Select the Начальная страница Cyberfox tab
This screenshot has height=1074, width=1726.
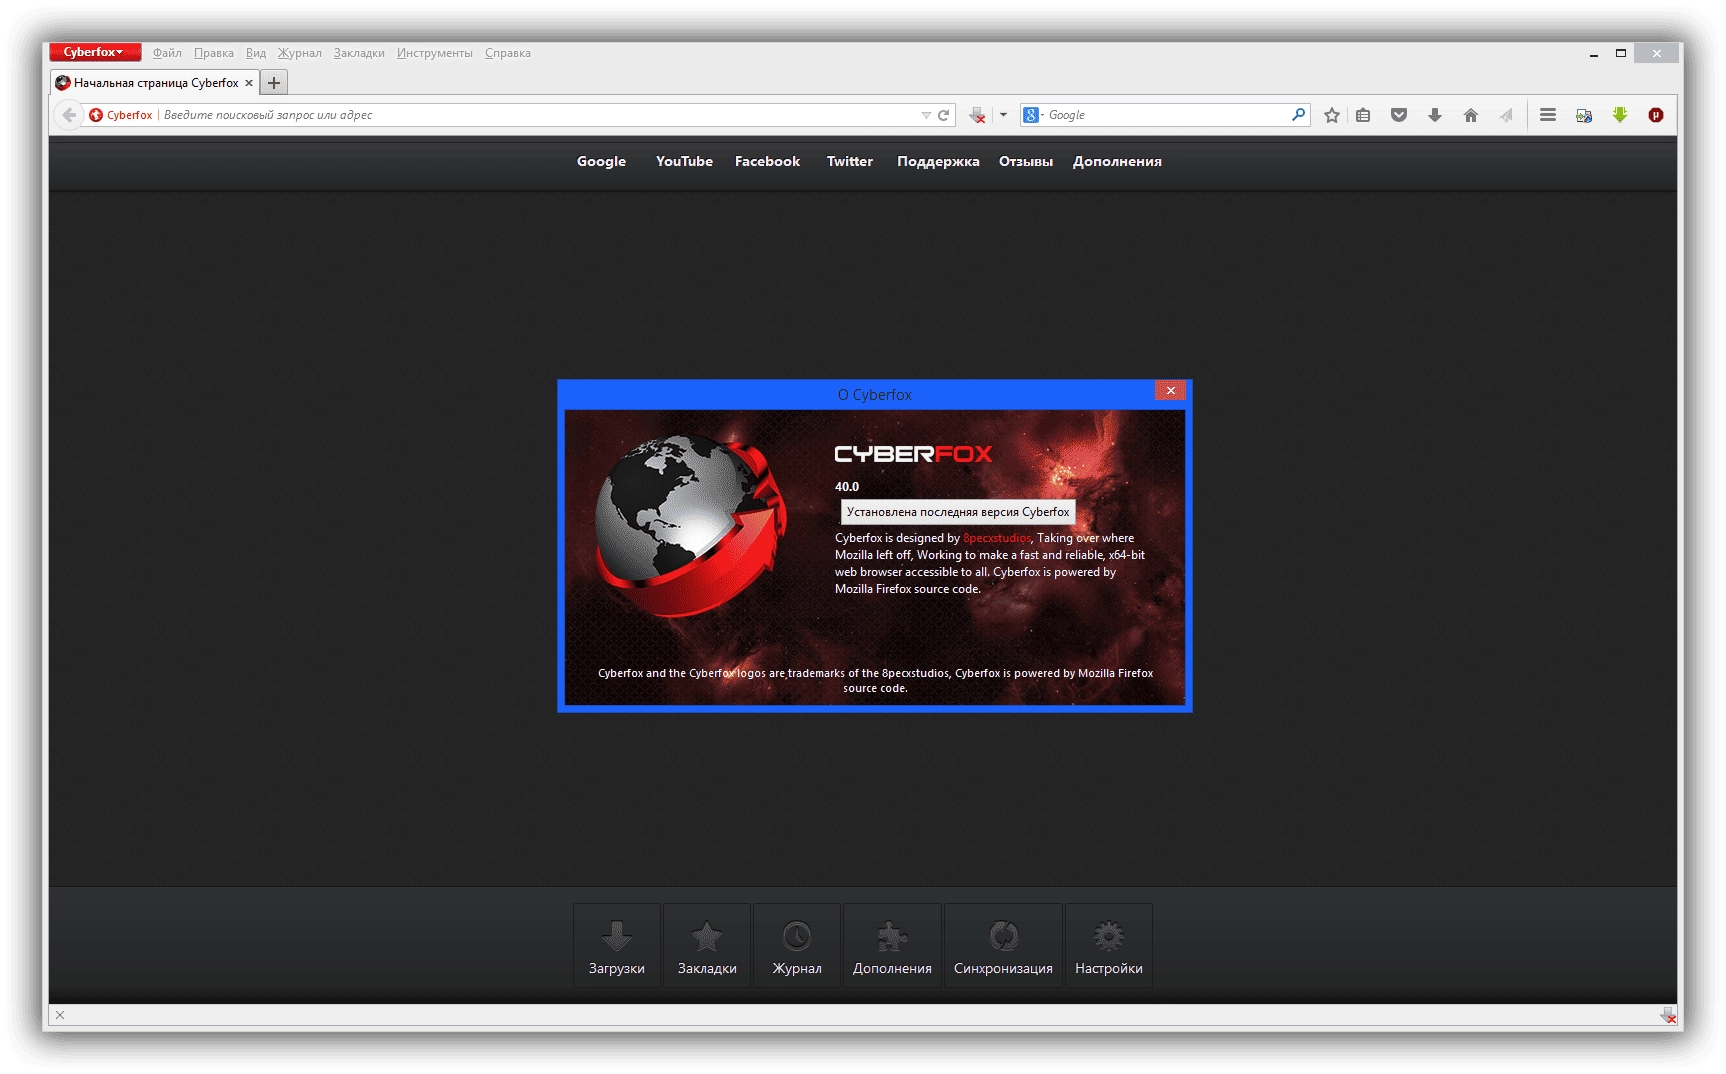[155, 83]
